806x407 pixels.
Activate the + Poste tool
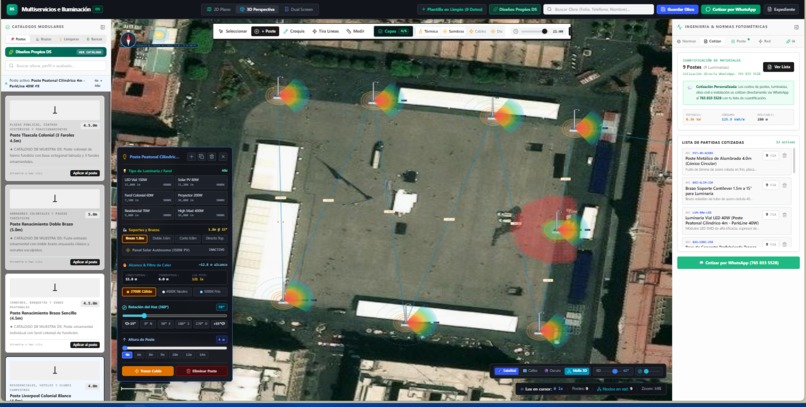(x=265, y=31)
